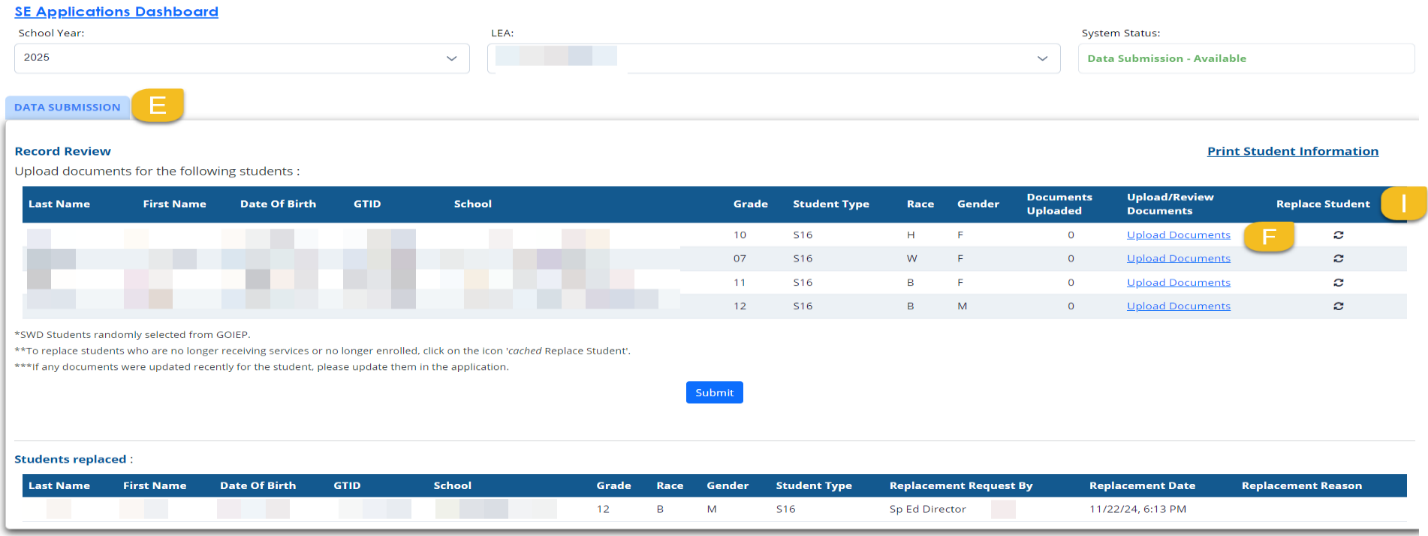This screenshot has height=536, width=1428.
Task: Switch to the Data Submission tab
Action: (67, 107)
